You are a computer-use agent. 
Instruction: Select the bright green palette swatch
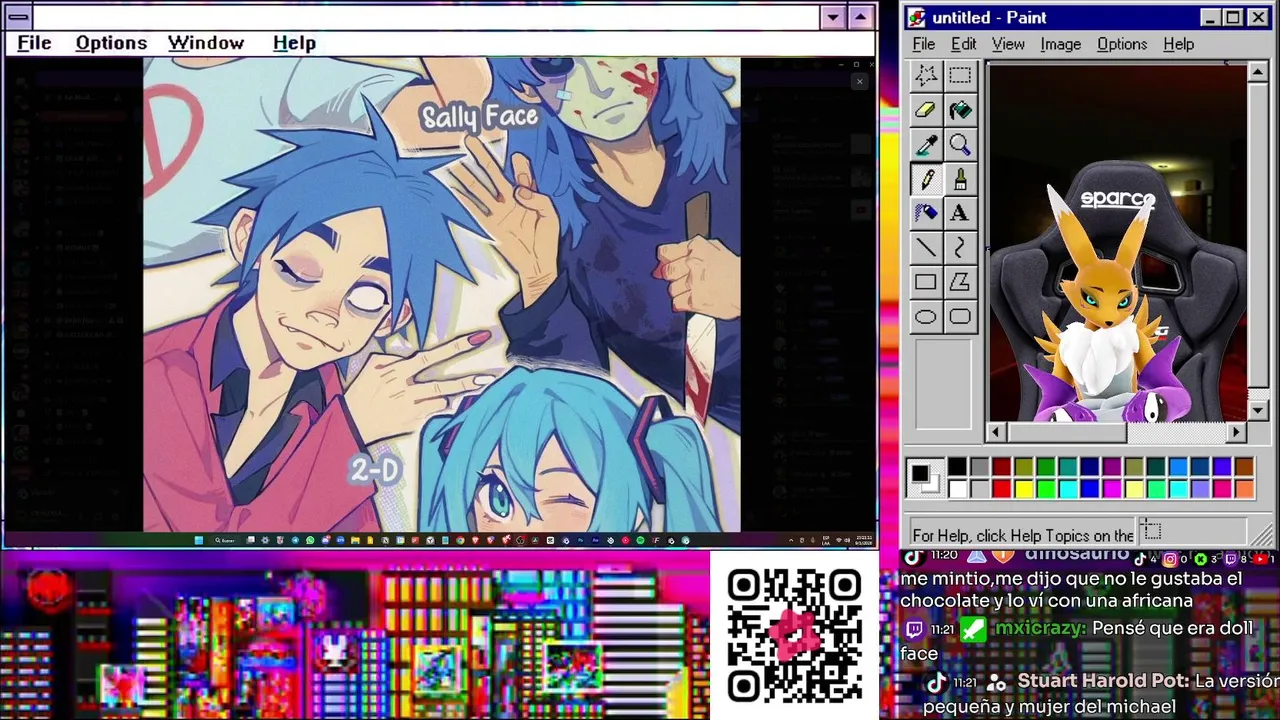1045,488
